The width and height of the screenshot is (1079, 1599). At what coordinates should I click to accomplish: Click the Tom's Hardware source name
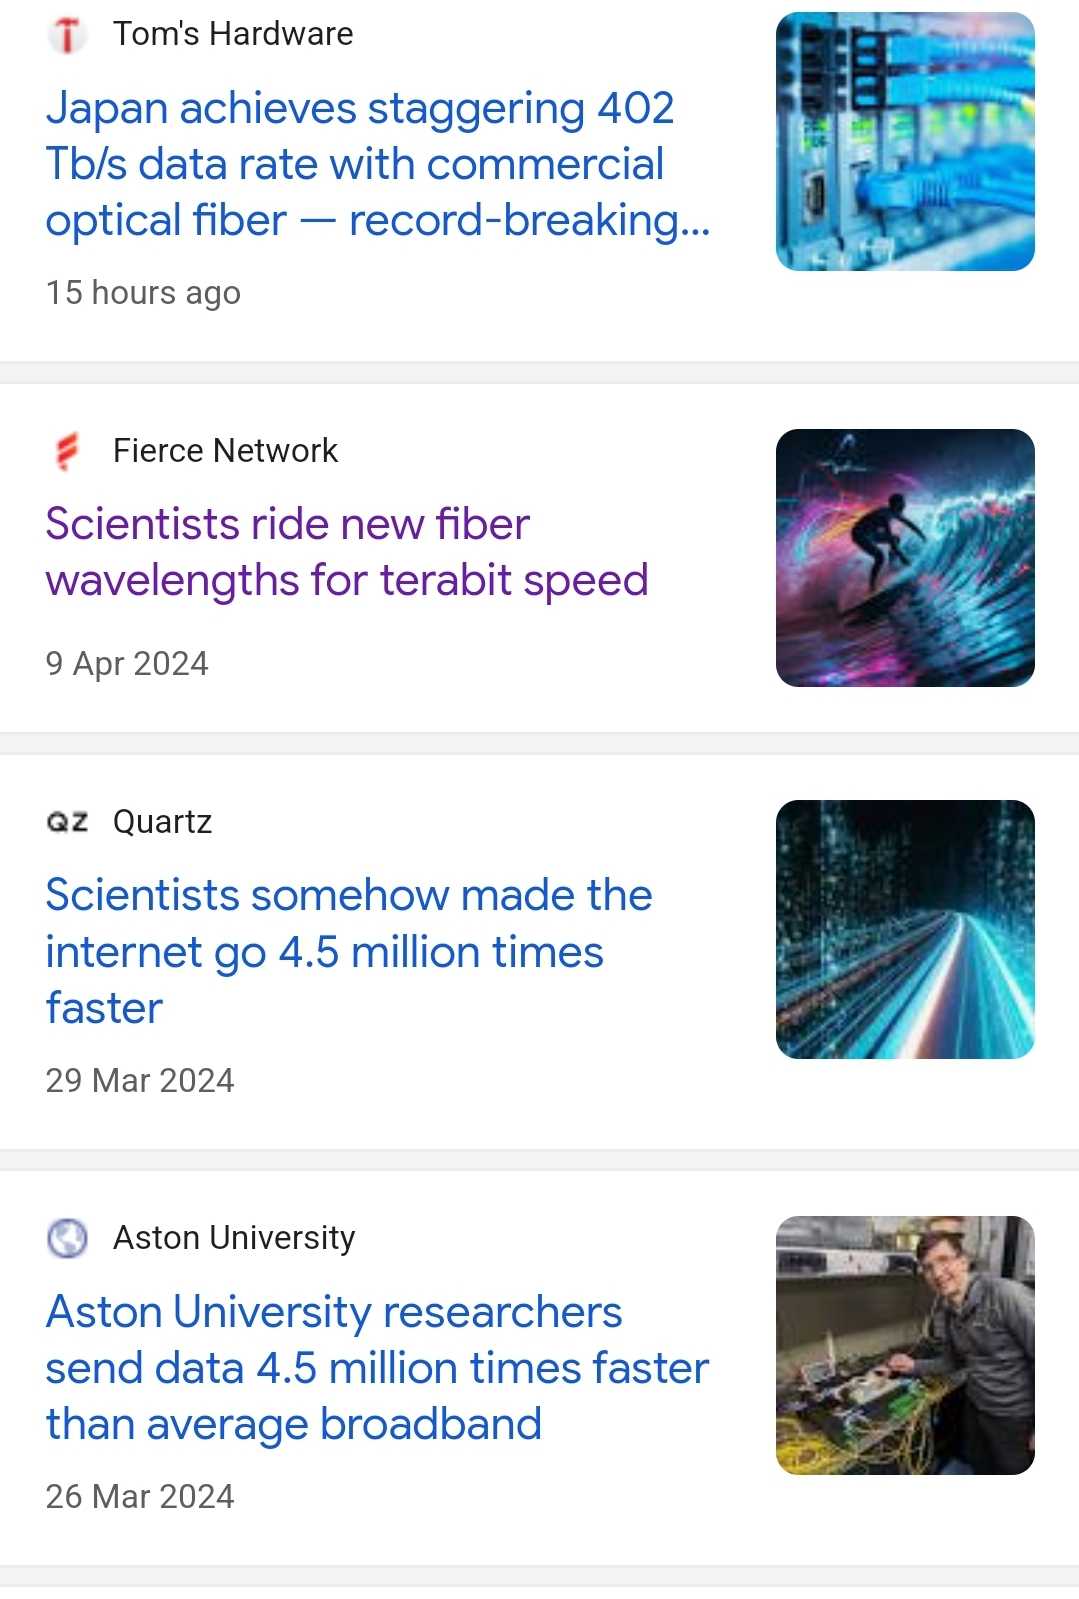click(233, 34)
